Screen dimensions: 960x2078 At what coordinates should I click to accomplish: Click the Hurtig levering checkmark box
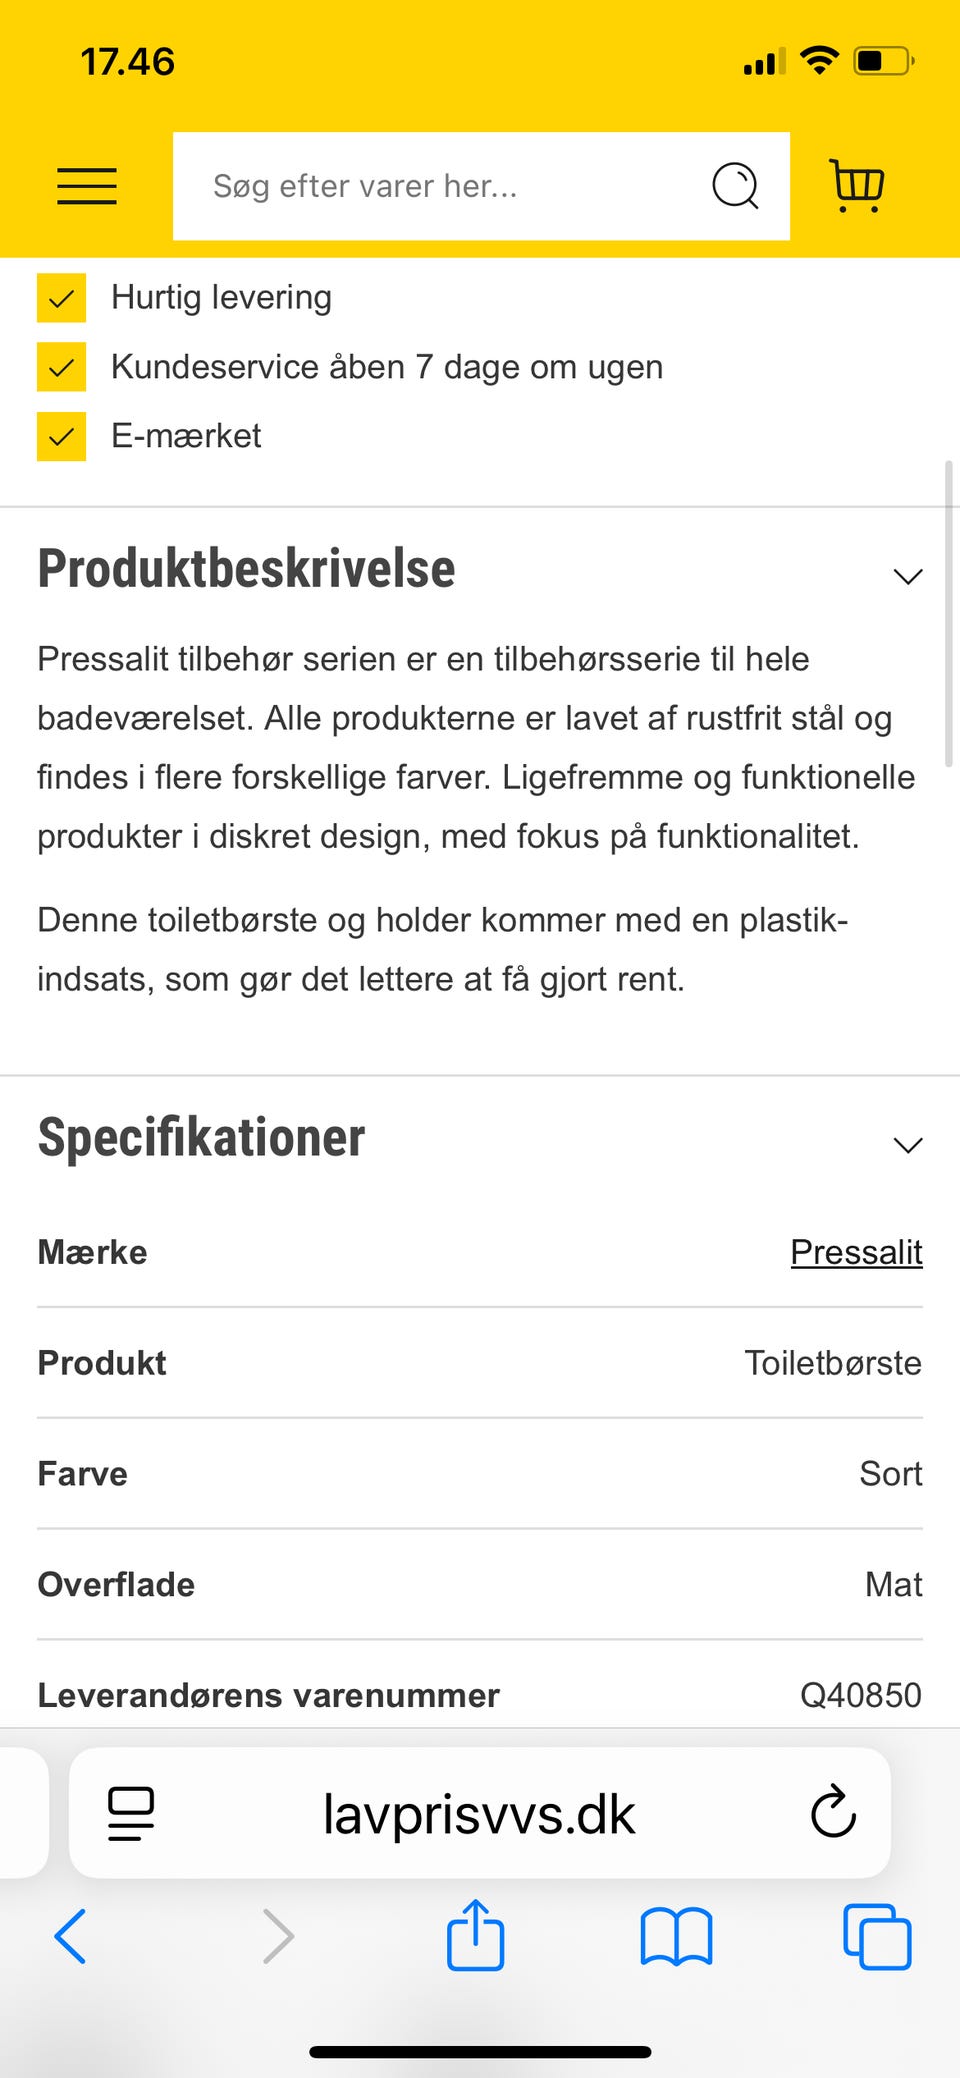coord(61,298)
